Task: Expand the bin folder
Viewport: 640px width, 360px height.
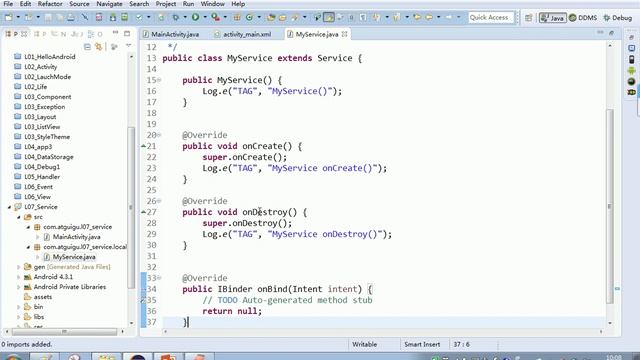Action: [x=19, y=307]
